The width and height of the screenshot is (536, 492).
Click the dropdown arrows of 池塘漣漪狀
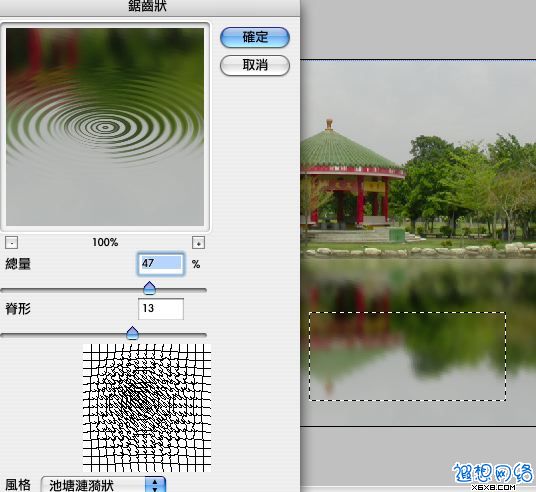[x=155, y=484]
